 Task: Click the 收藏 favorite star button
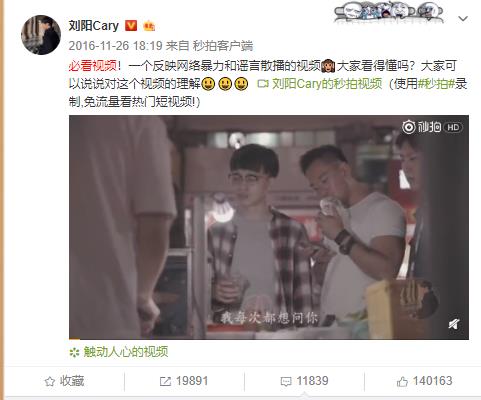pos(64,381)
